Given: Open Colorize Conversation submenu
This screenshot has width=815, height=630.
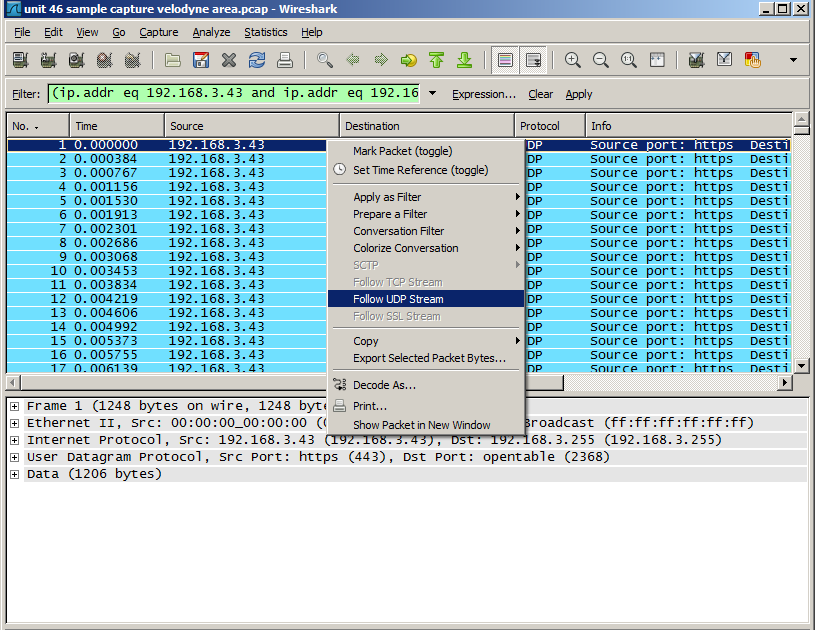Looking at the screenshot, I should pyautogui.click(x=426, y=248).
